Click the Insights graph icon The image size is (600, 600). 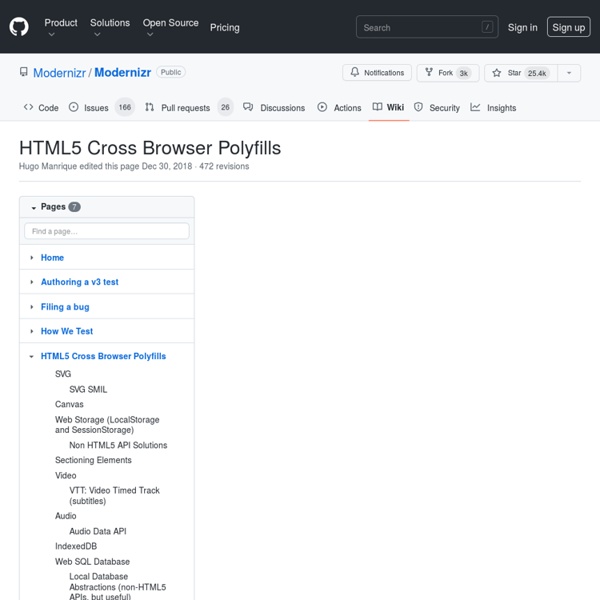(475, 107)
